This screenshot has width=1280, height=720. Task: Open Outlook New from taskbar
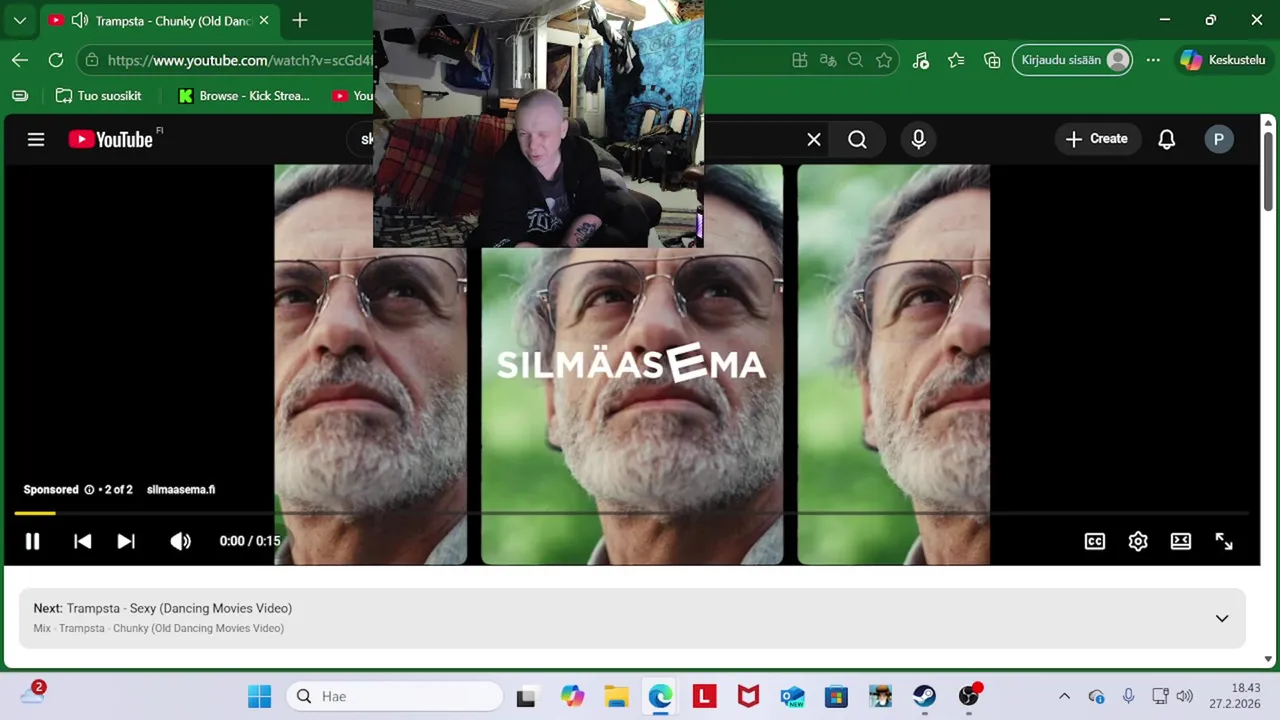(792, 696)
